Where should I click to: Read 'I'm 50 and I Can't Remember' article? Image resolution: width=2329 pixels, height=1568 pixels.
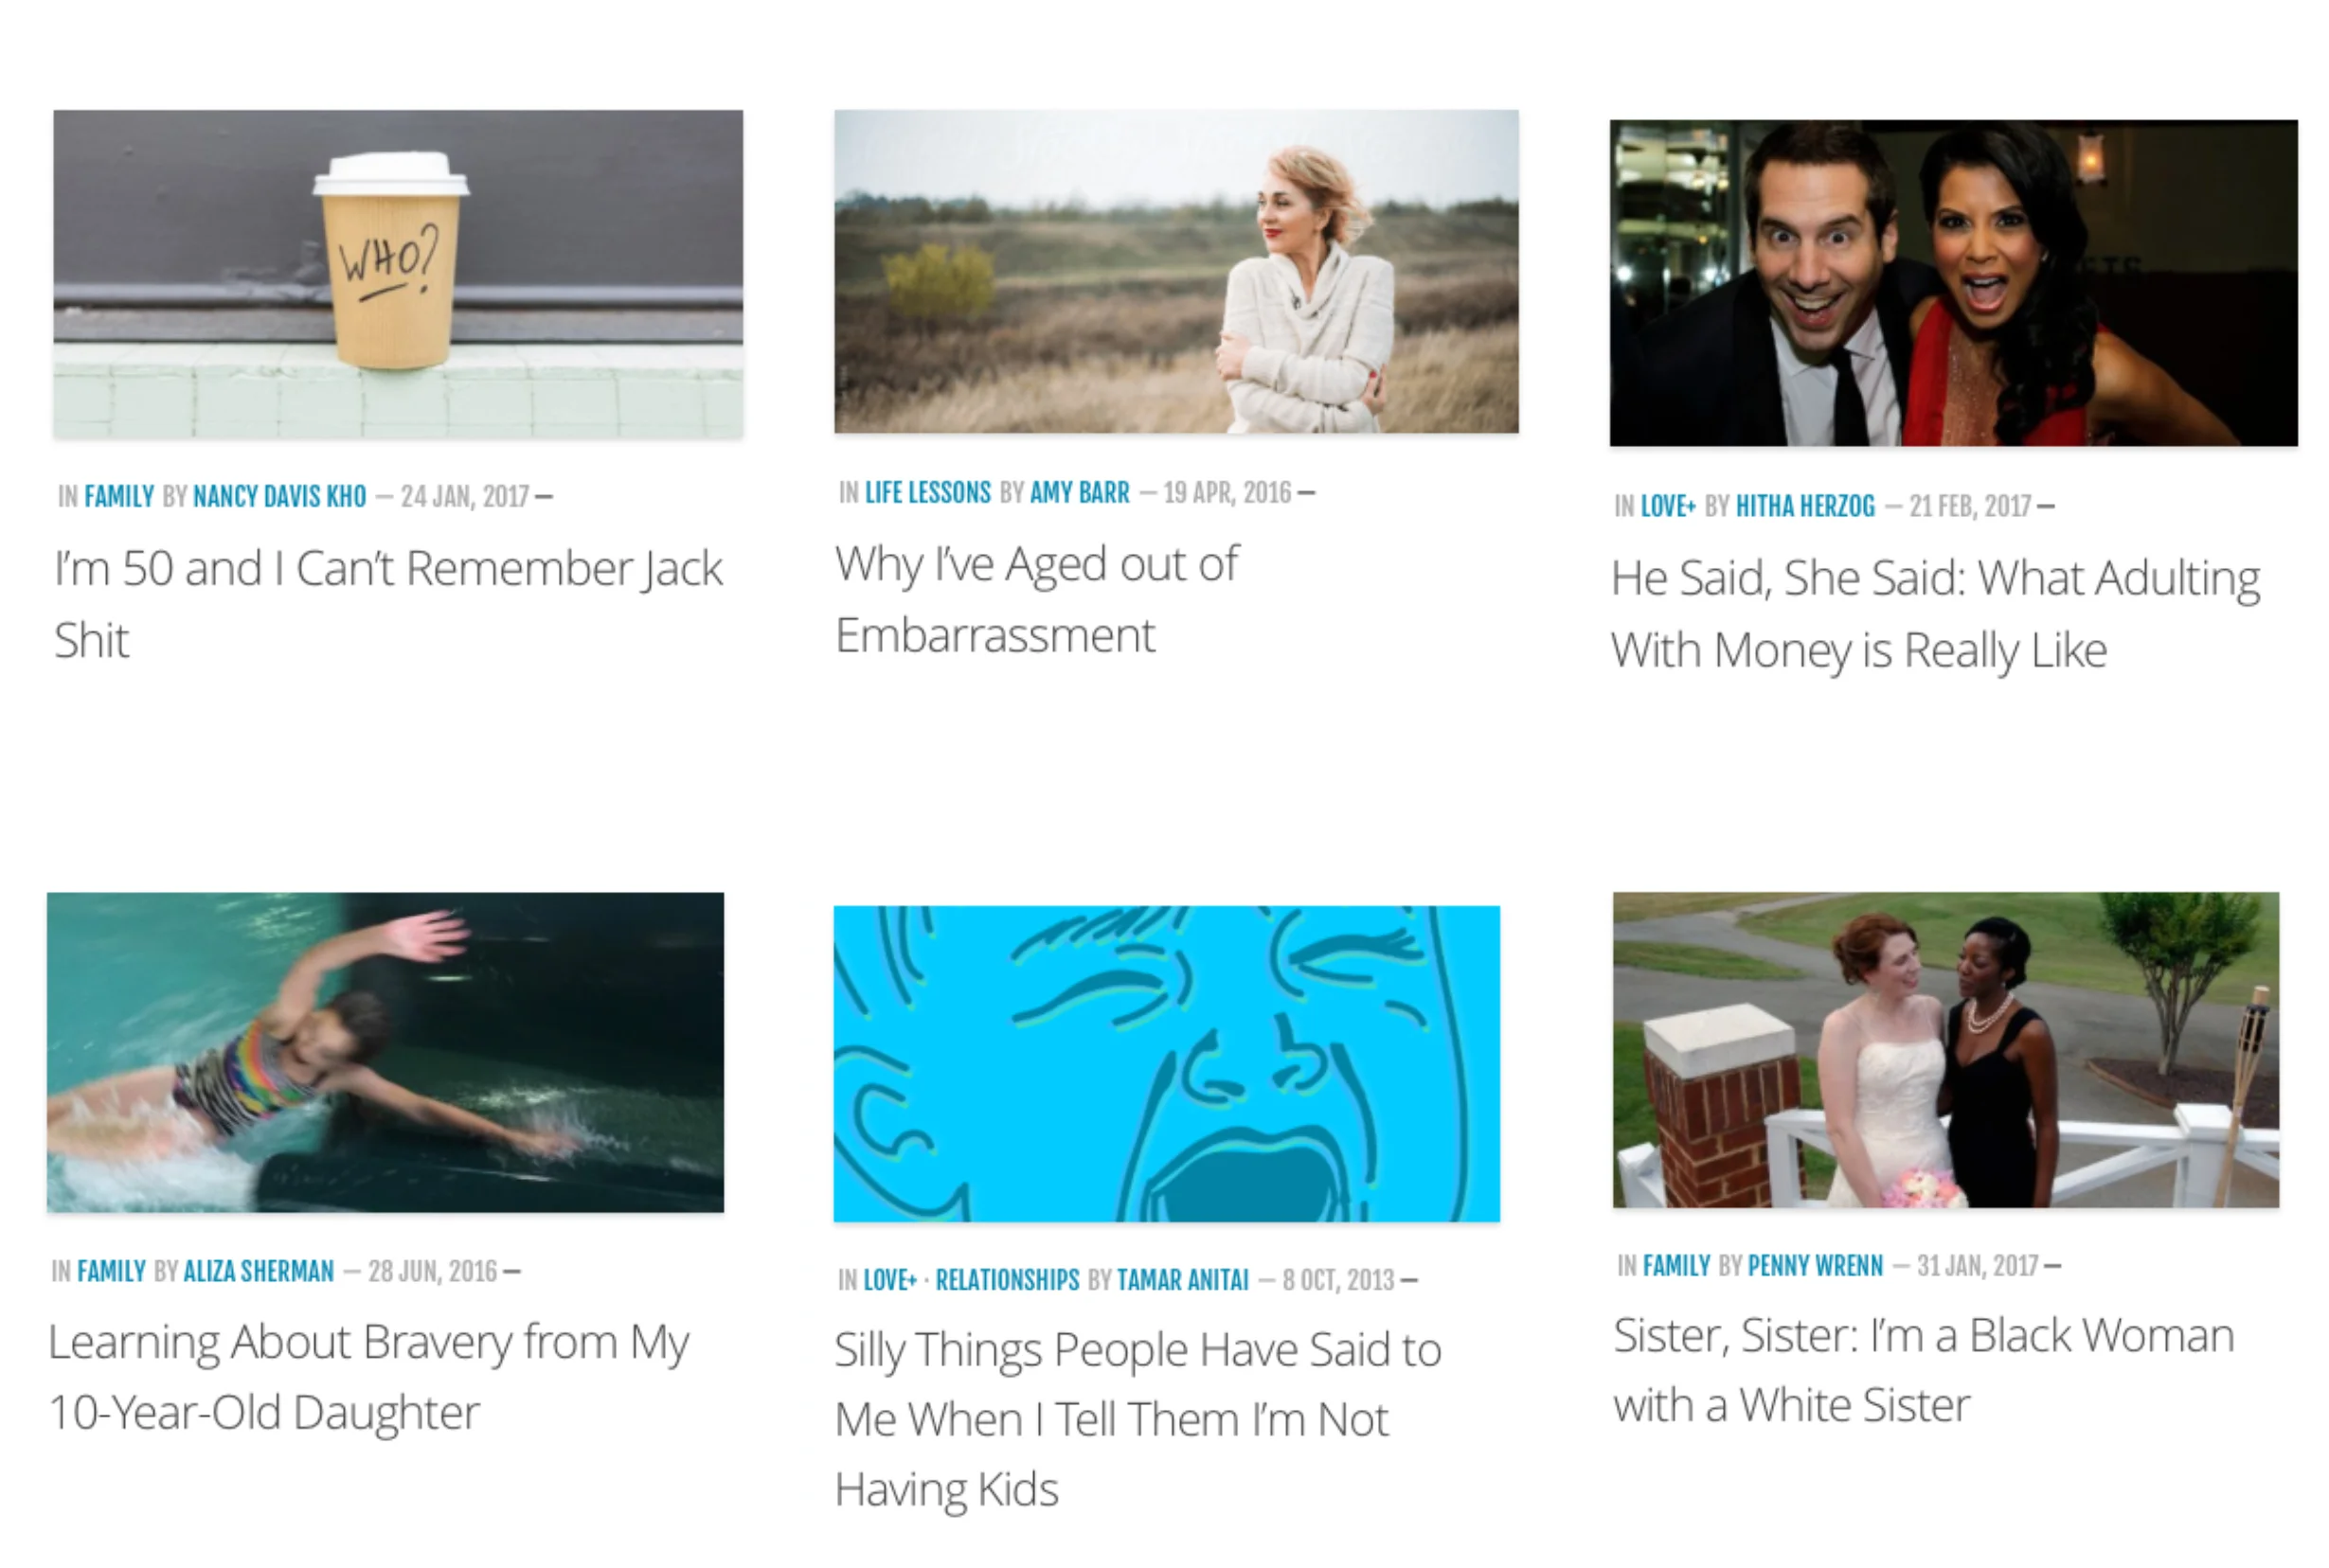pos(388,604)
